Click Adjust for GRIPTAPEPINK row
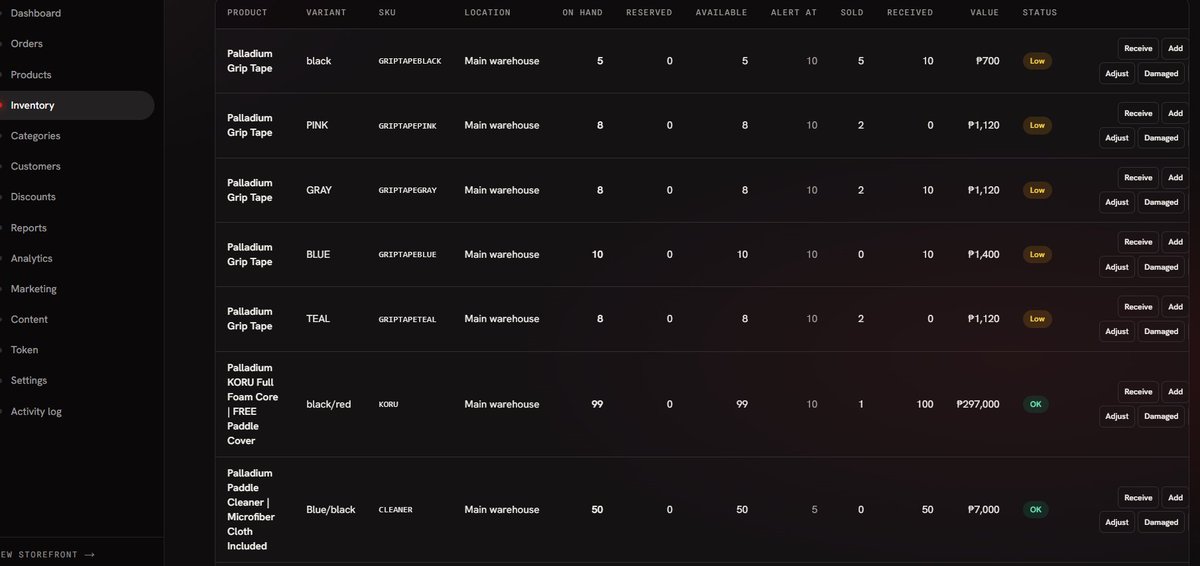Screen dimensions: 1200x566 [1117, 138]
